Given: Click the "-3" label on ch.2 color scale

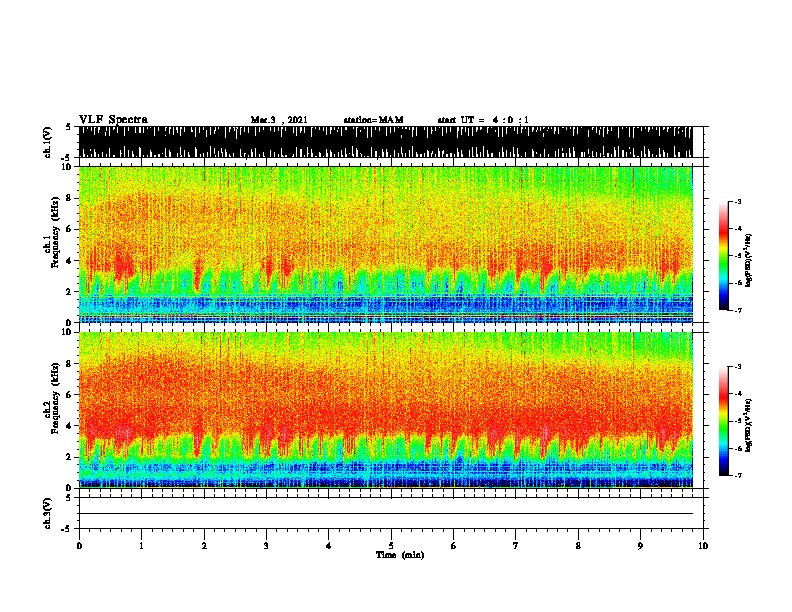Looking at the screenshot, I should click(738, 367).
